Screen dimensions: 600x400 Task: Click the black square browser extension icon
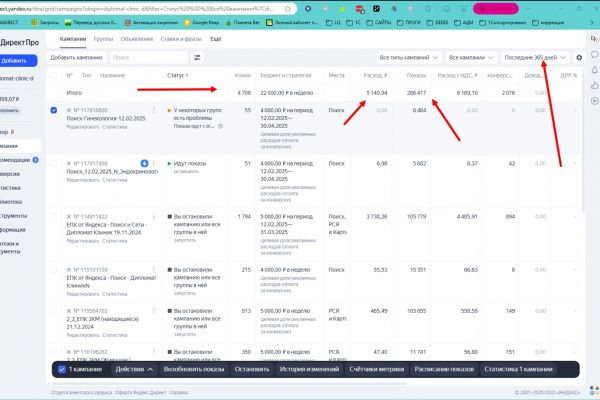point(376,8)
